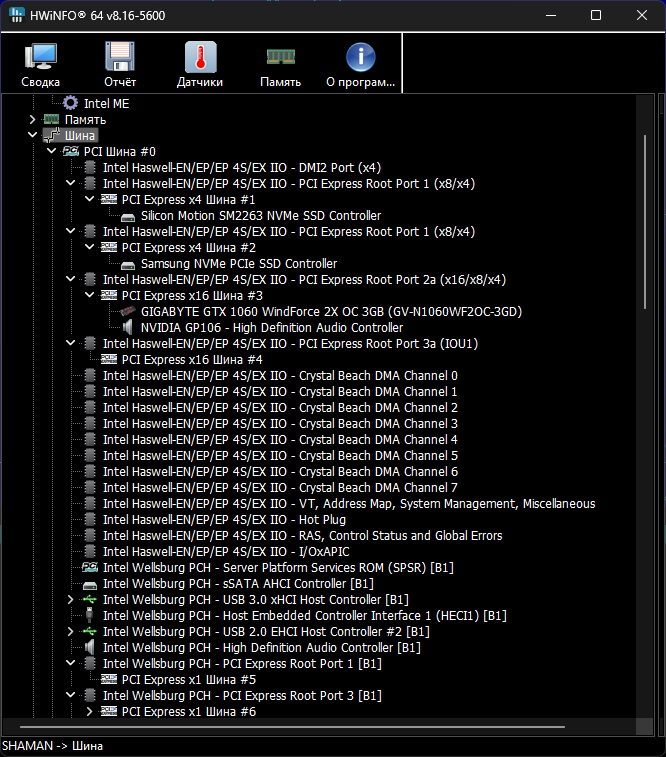Click the horizontal scrollbar thumb

292,726
